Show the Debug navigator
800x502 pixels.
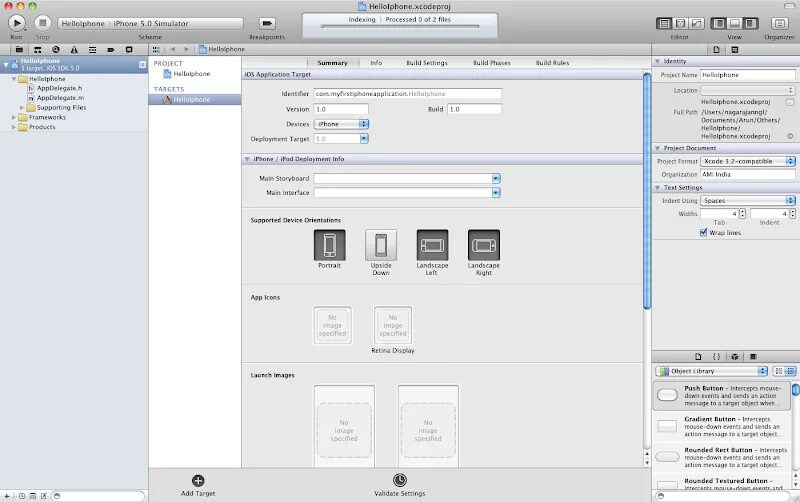coord(92,49)
